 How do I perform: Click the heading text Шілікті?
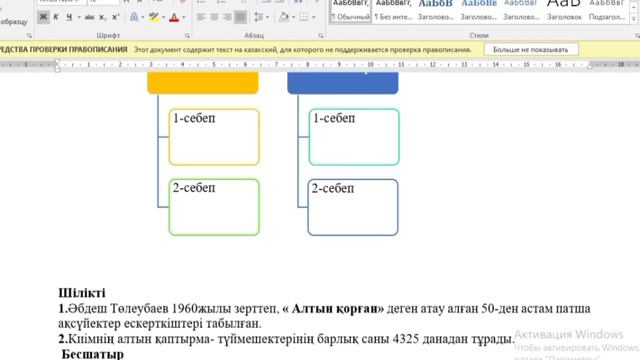point(82,293)
